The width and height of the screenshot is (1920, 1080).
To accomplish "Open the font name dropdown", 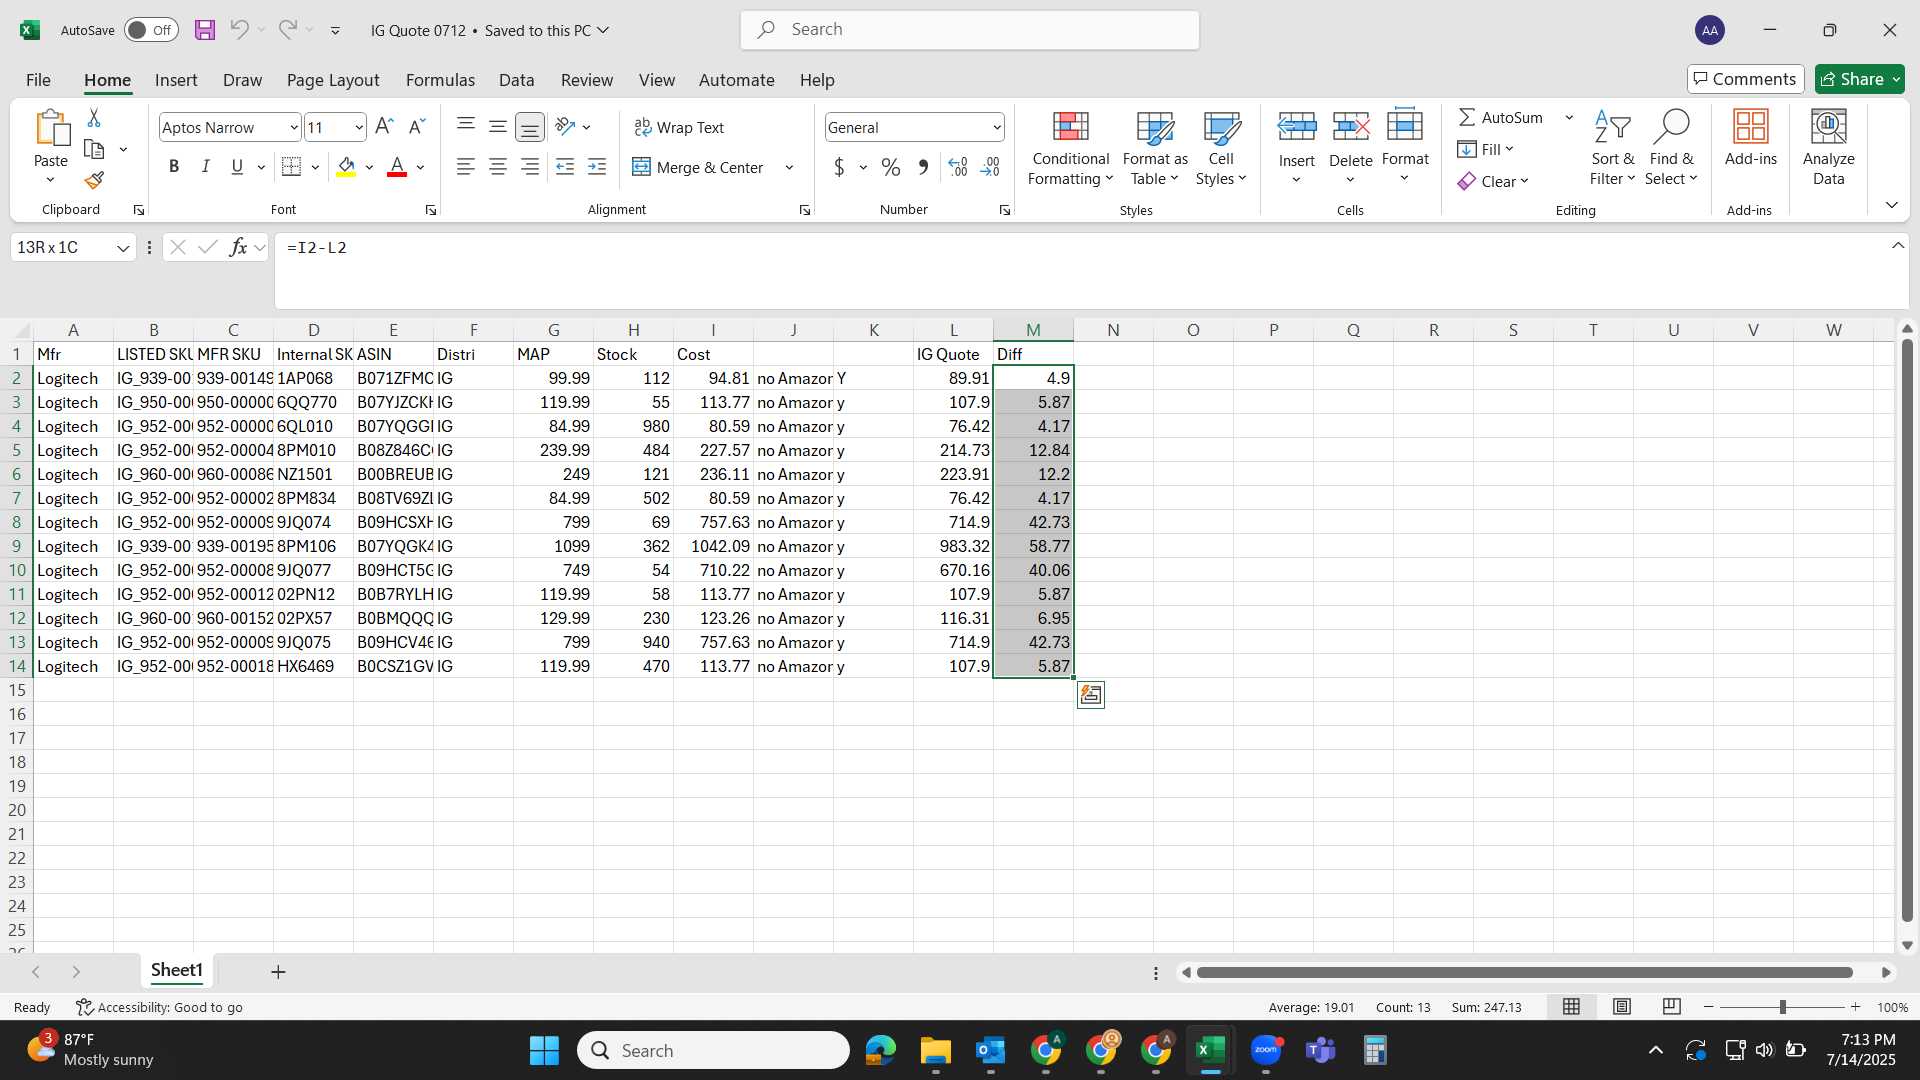I will pos(294,127).
